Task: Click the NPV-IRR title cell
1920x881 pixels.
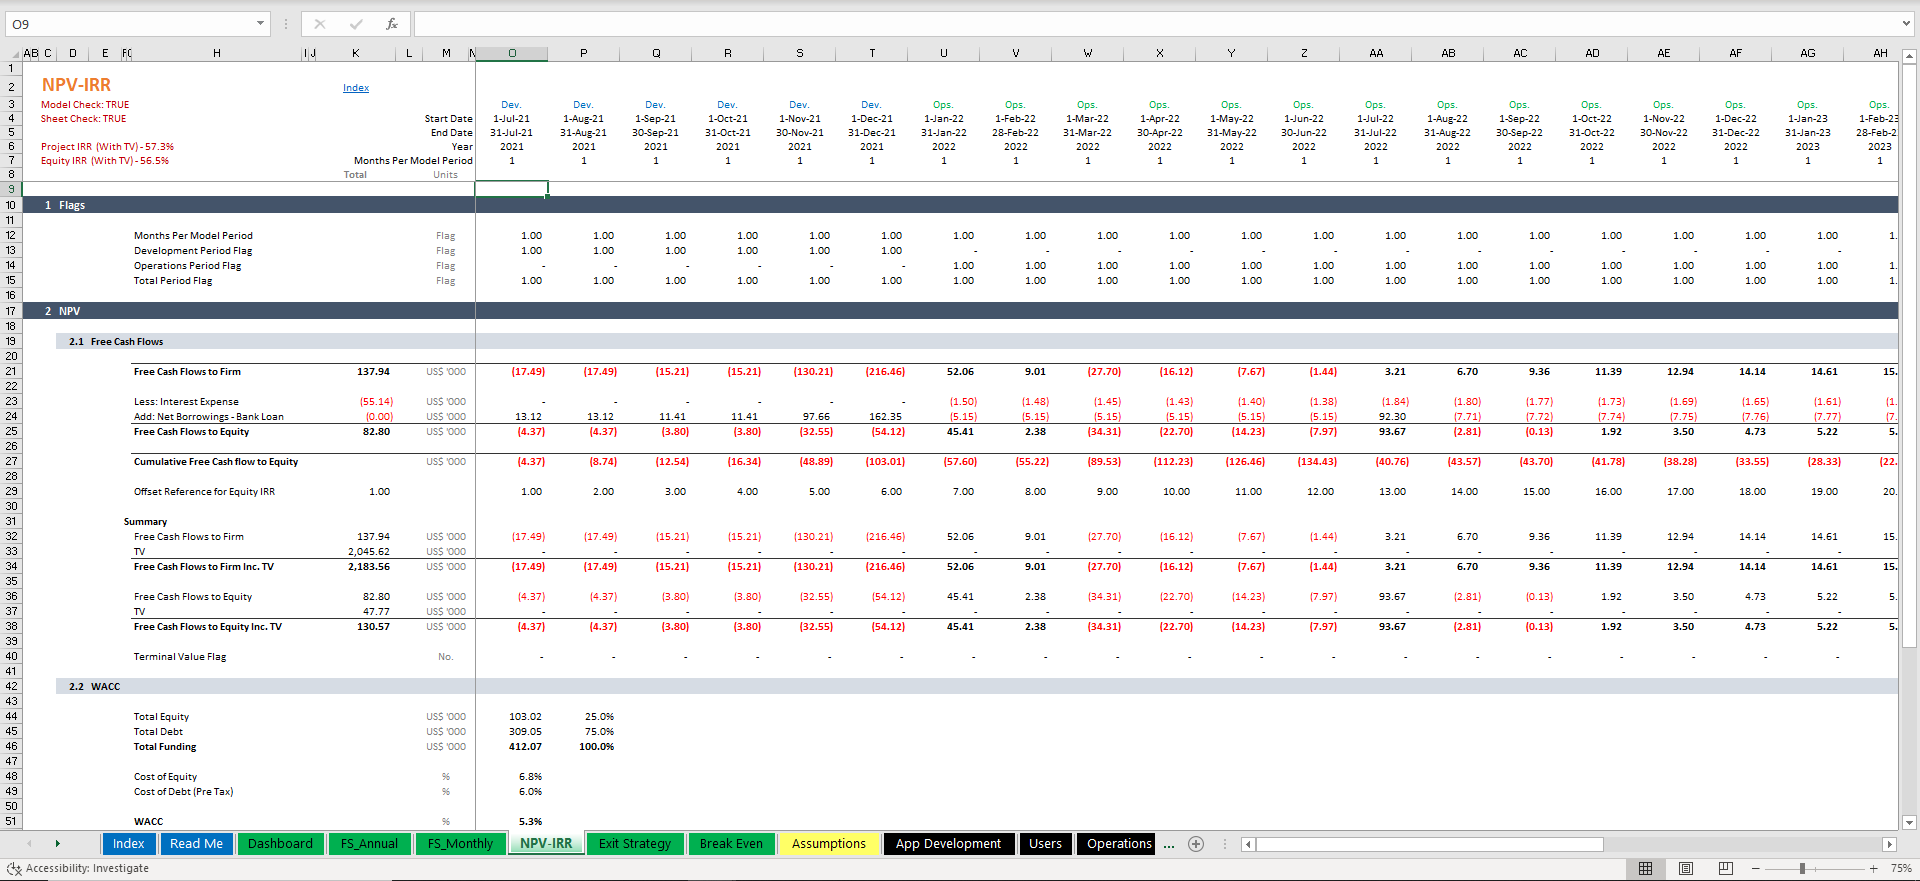Action: 76,86
